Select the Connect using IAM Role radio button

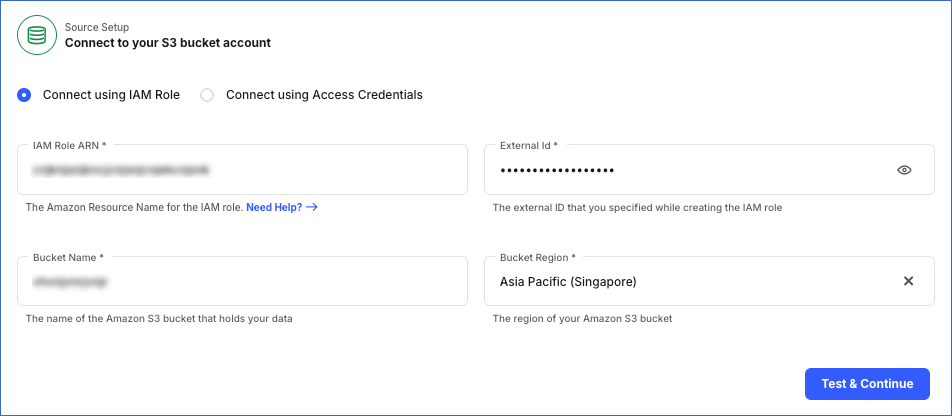click(25, 95)
